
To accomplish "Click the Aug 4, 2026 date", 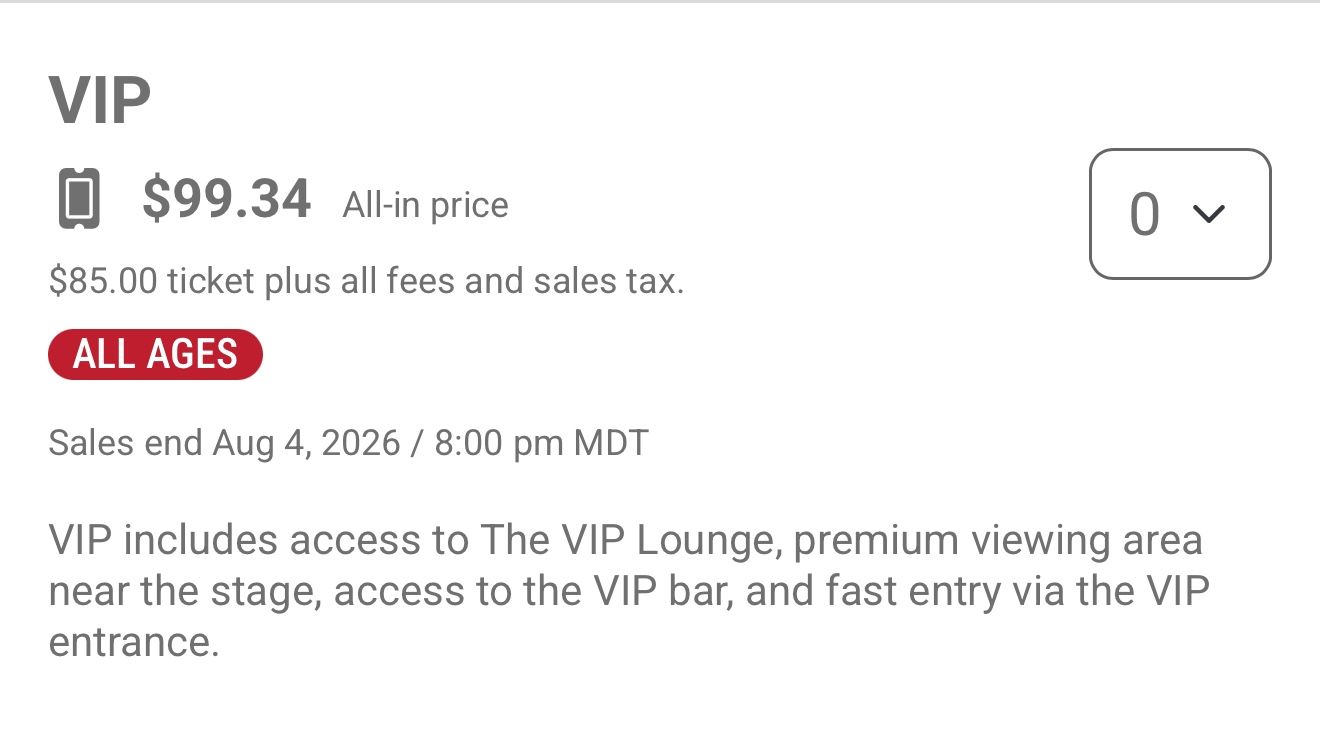I will coord(306,442).
